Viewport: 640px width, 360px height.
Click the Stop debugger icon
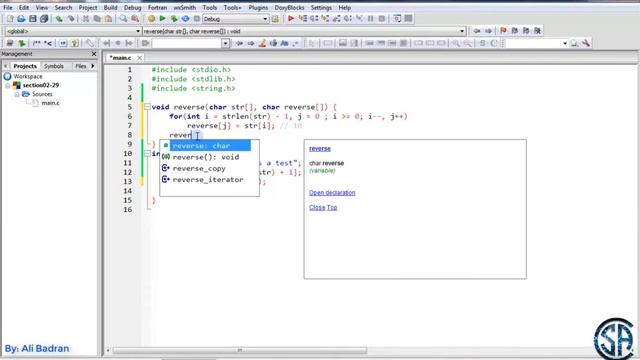click(382, 19)
